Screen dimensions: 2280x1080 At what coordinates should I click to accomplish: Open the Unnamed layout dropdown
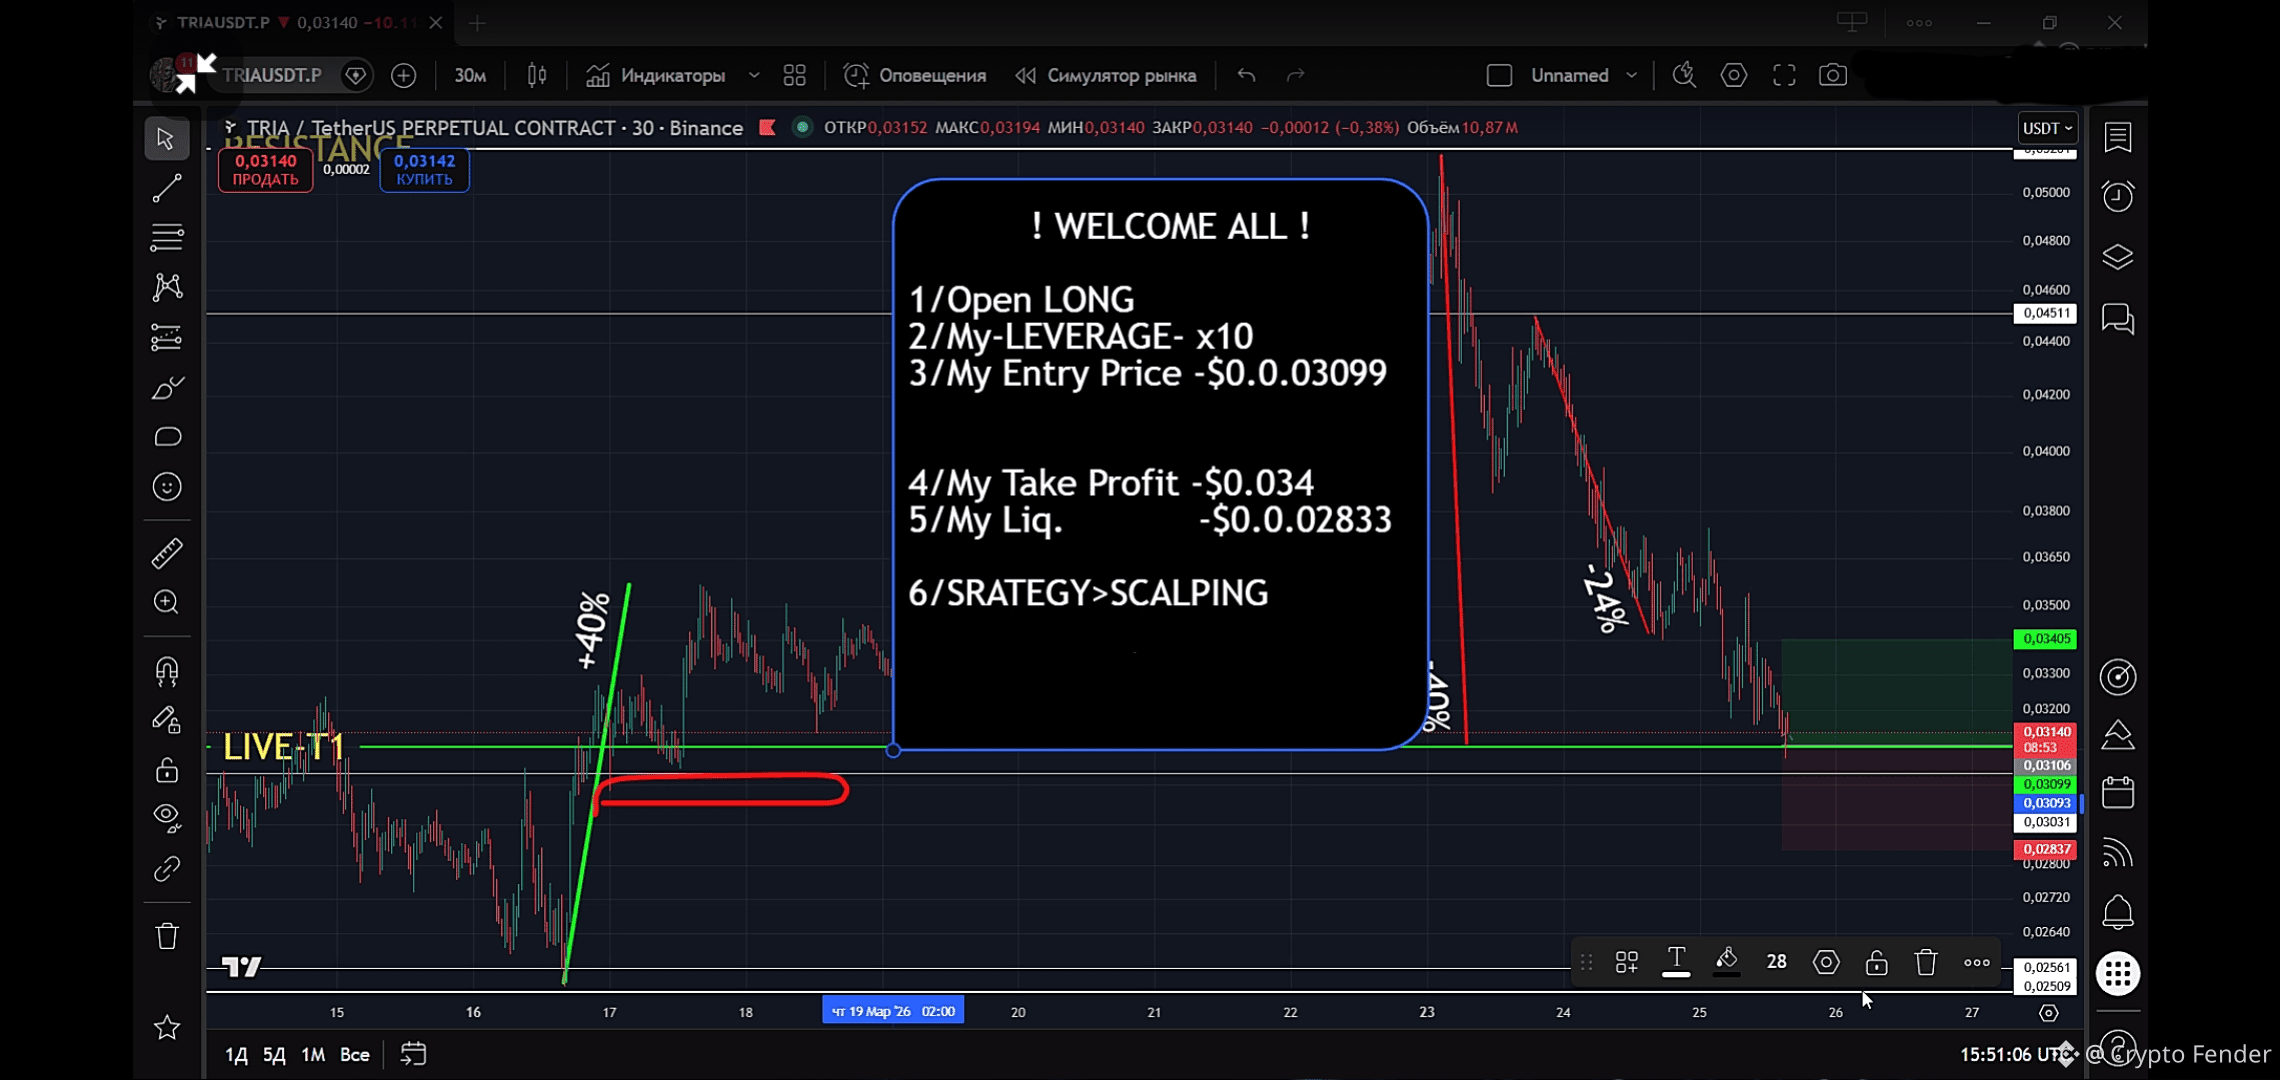[1584, 75]
